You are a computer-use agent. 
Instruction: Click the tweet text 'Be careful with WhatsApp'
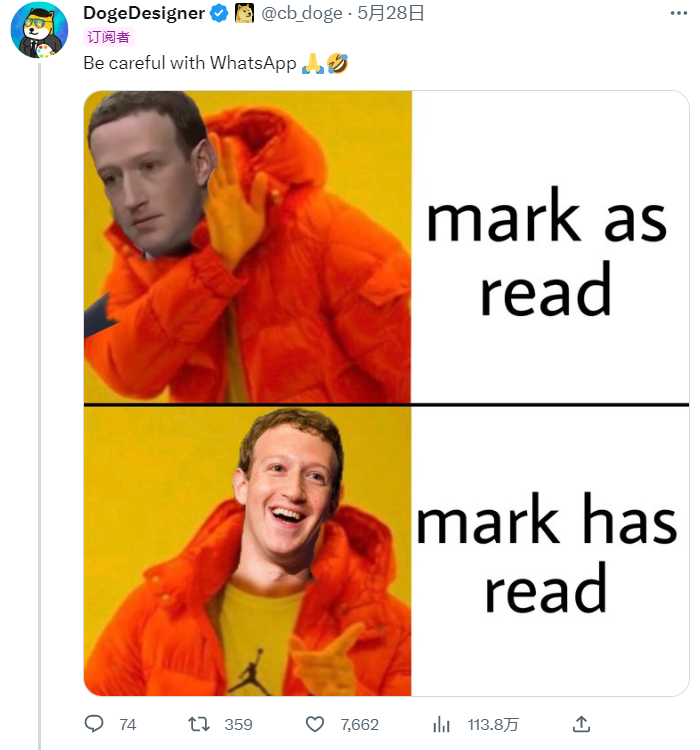coord(189,63)
